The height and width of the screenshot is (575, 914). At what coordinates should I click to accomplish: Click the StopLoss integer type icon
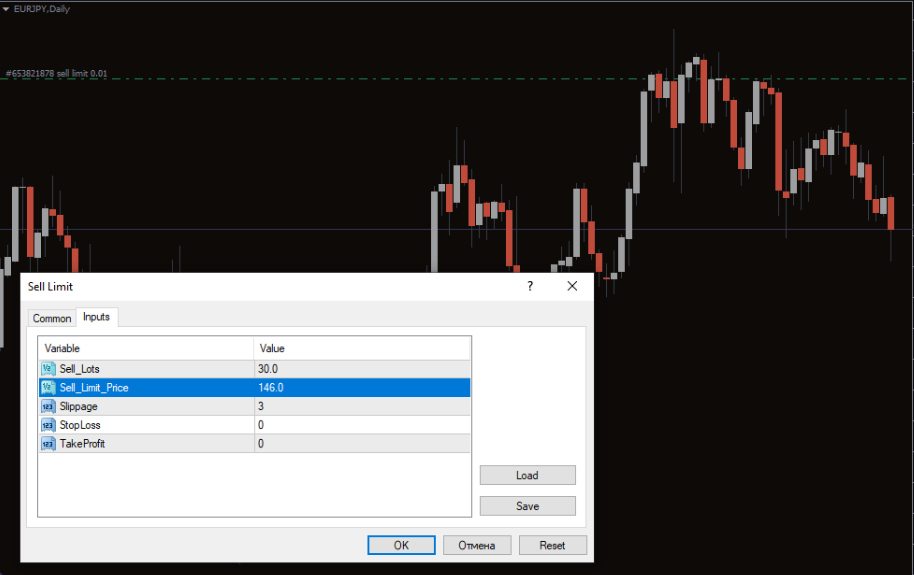48,425
